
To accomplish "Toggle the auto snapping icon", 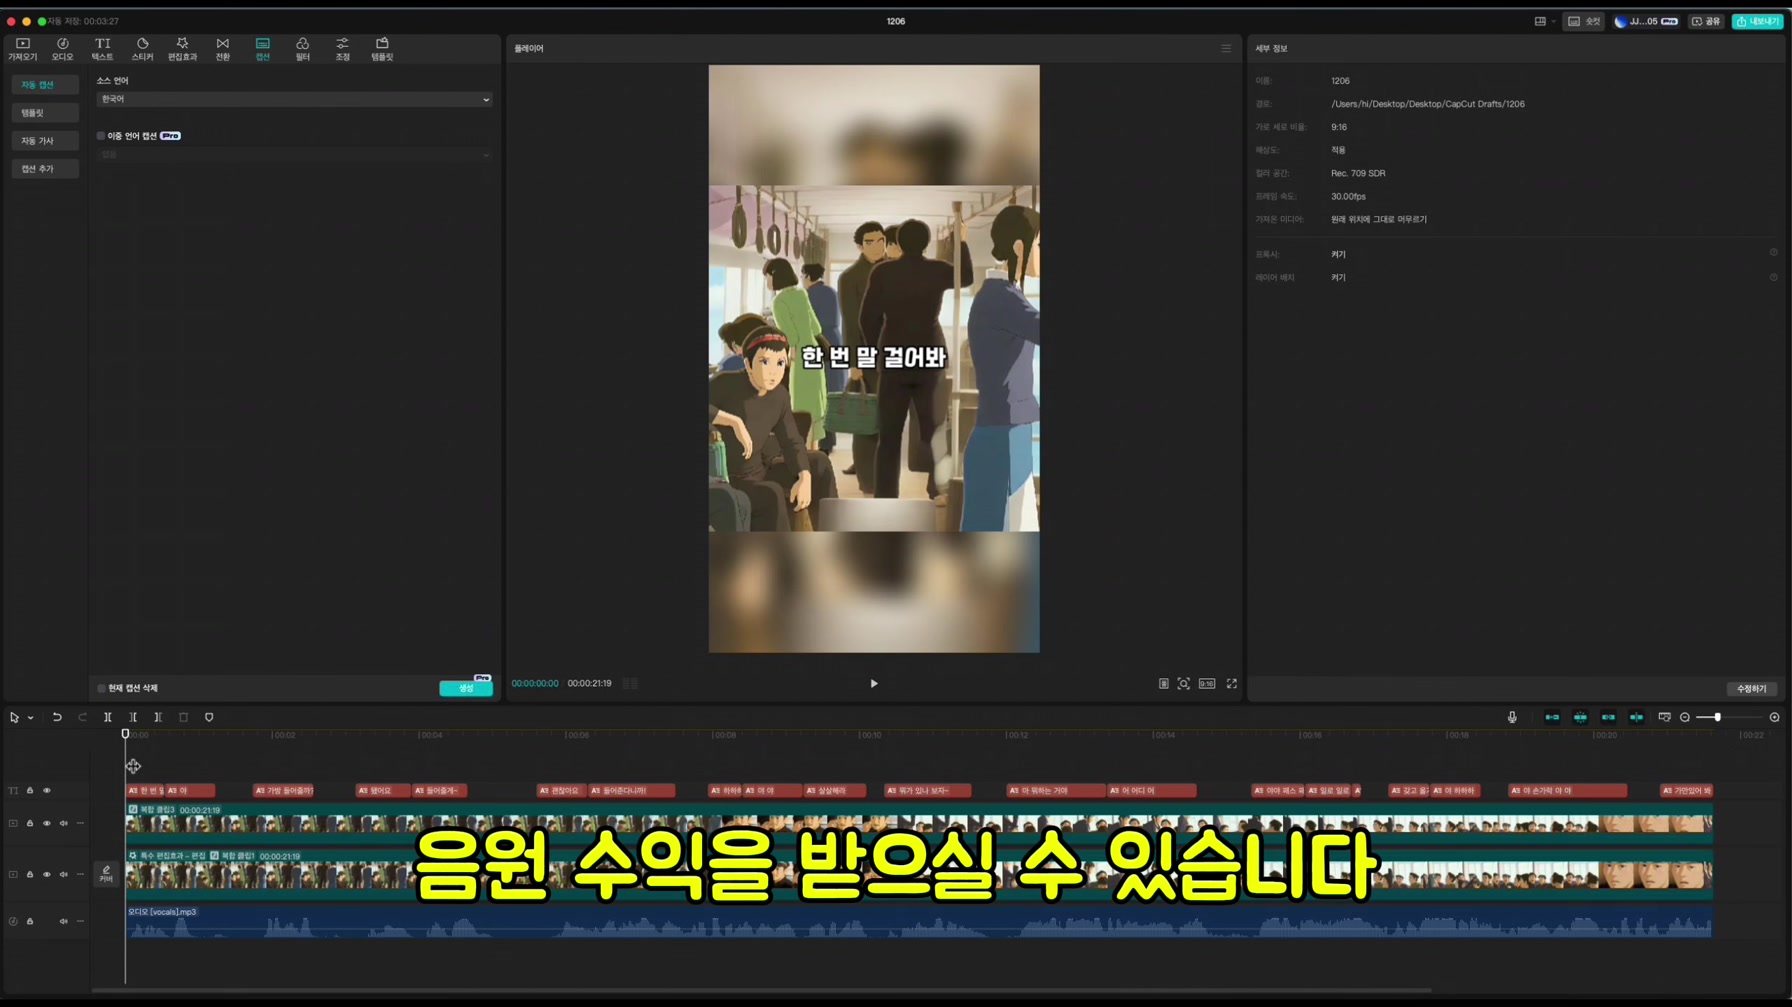I will [x=1580, y=718].
